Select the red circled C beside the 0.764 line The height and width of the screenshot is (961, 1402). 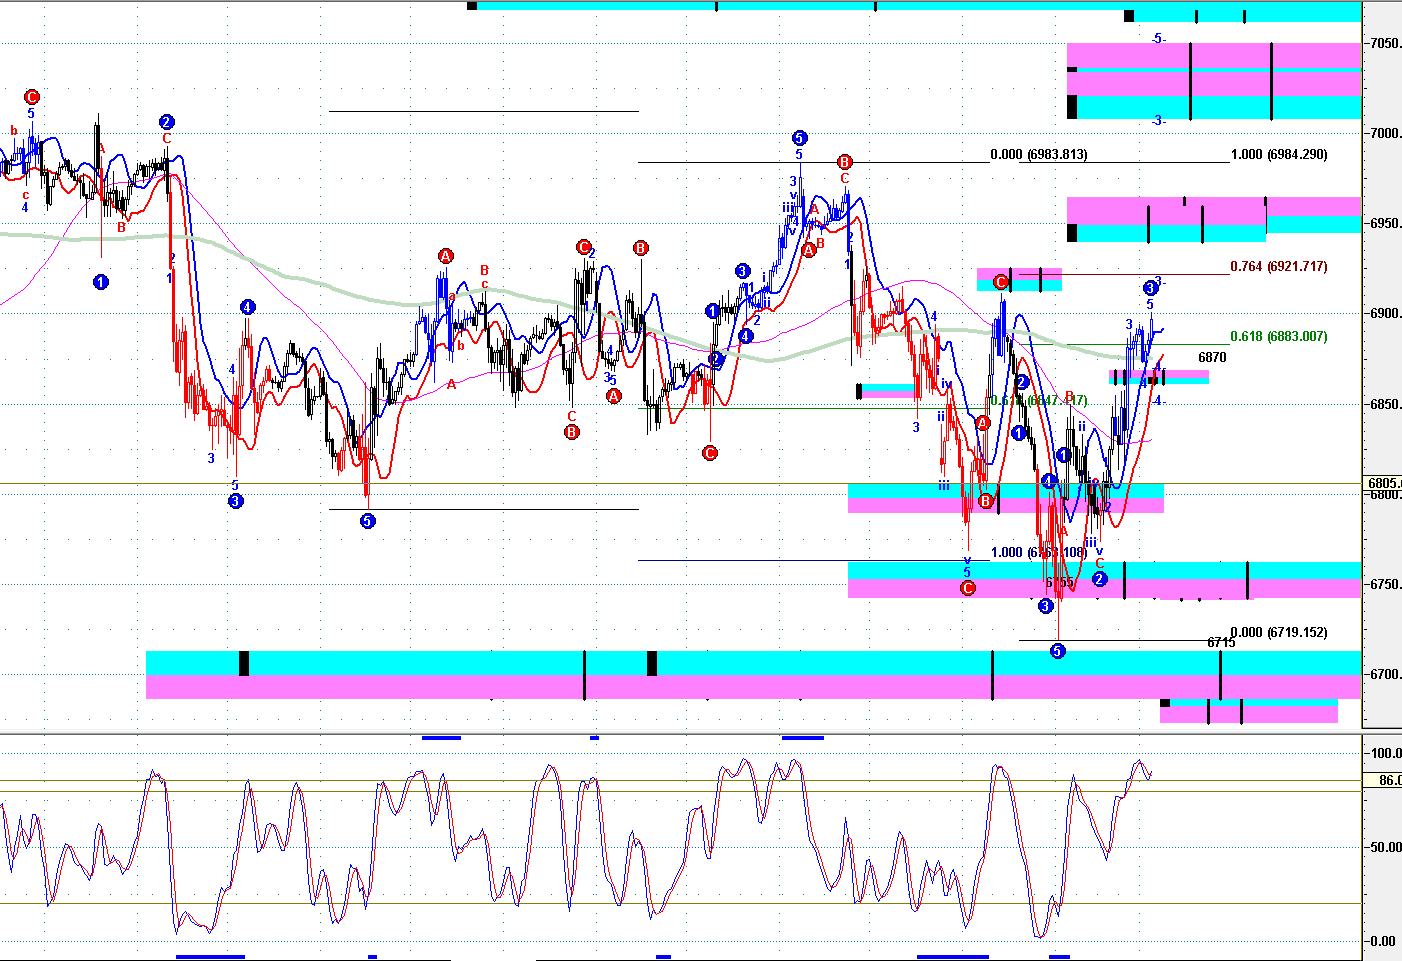tap(1001, 283)
